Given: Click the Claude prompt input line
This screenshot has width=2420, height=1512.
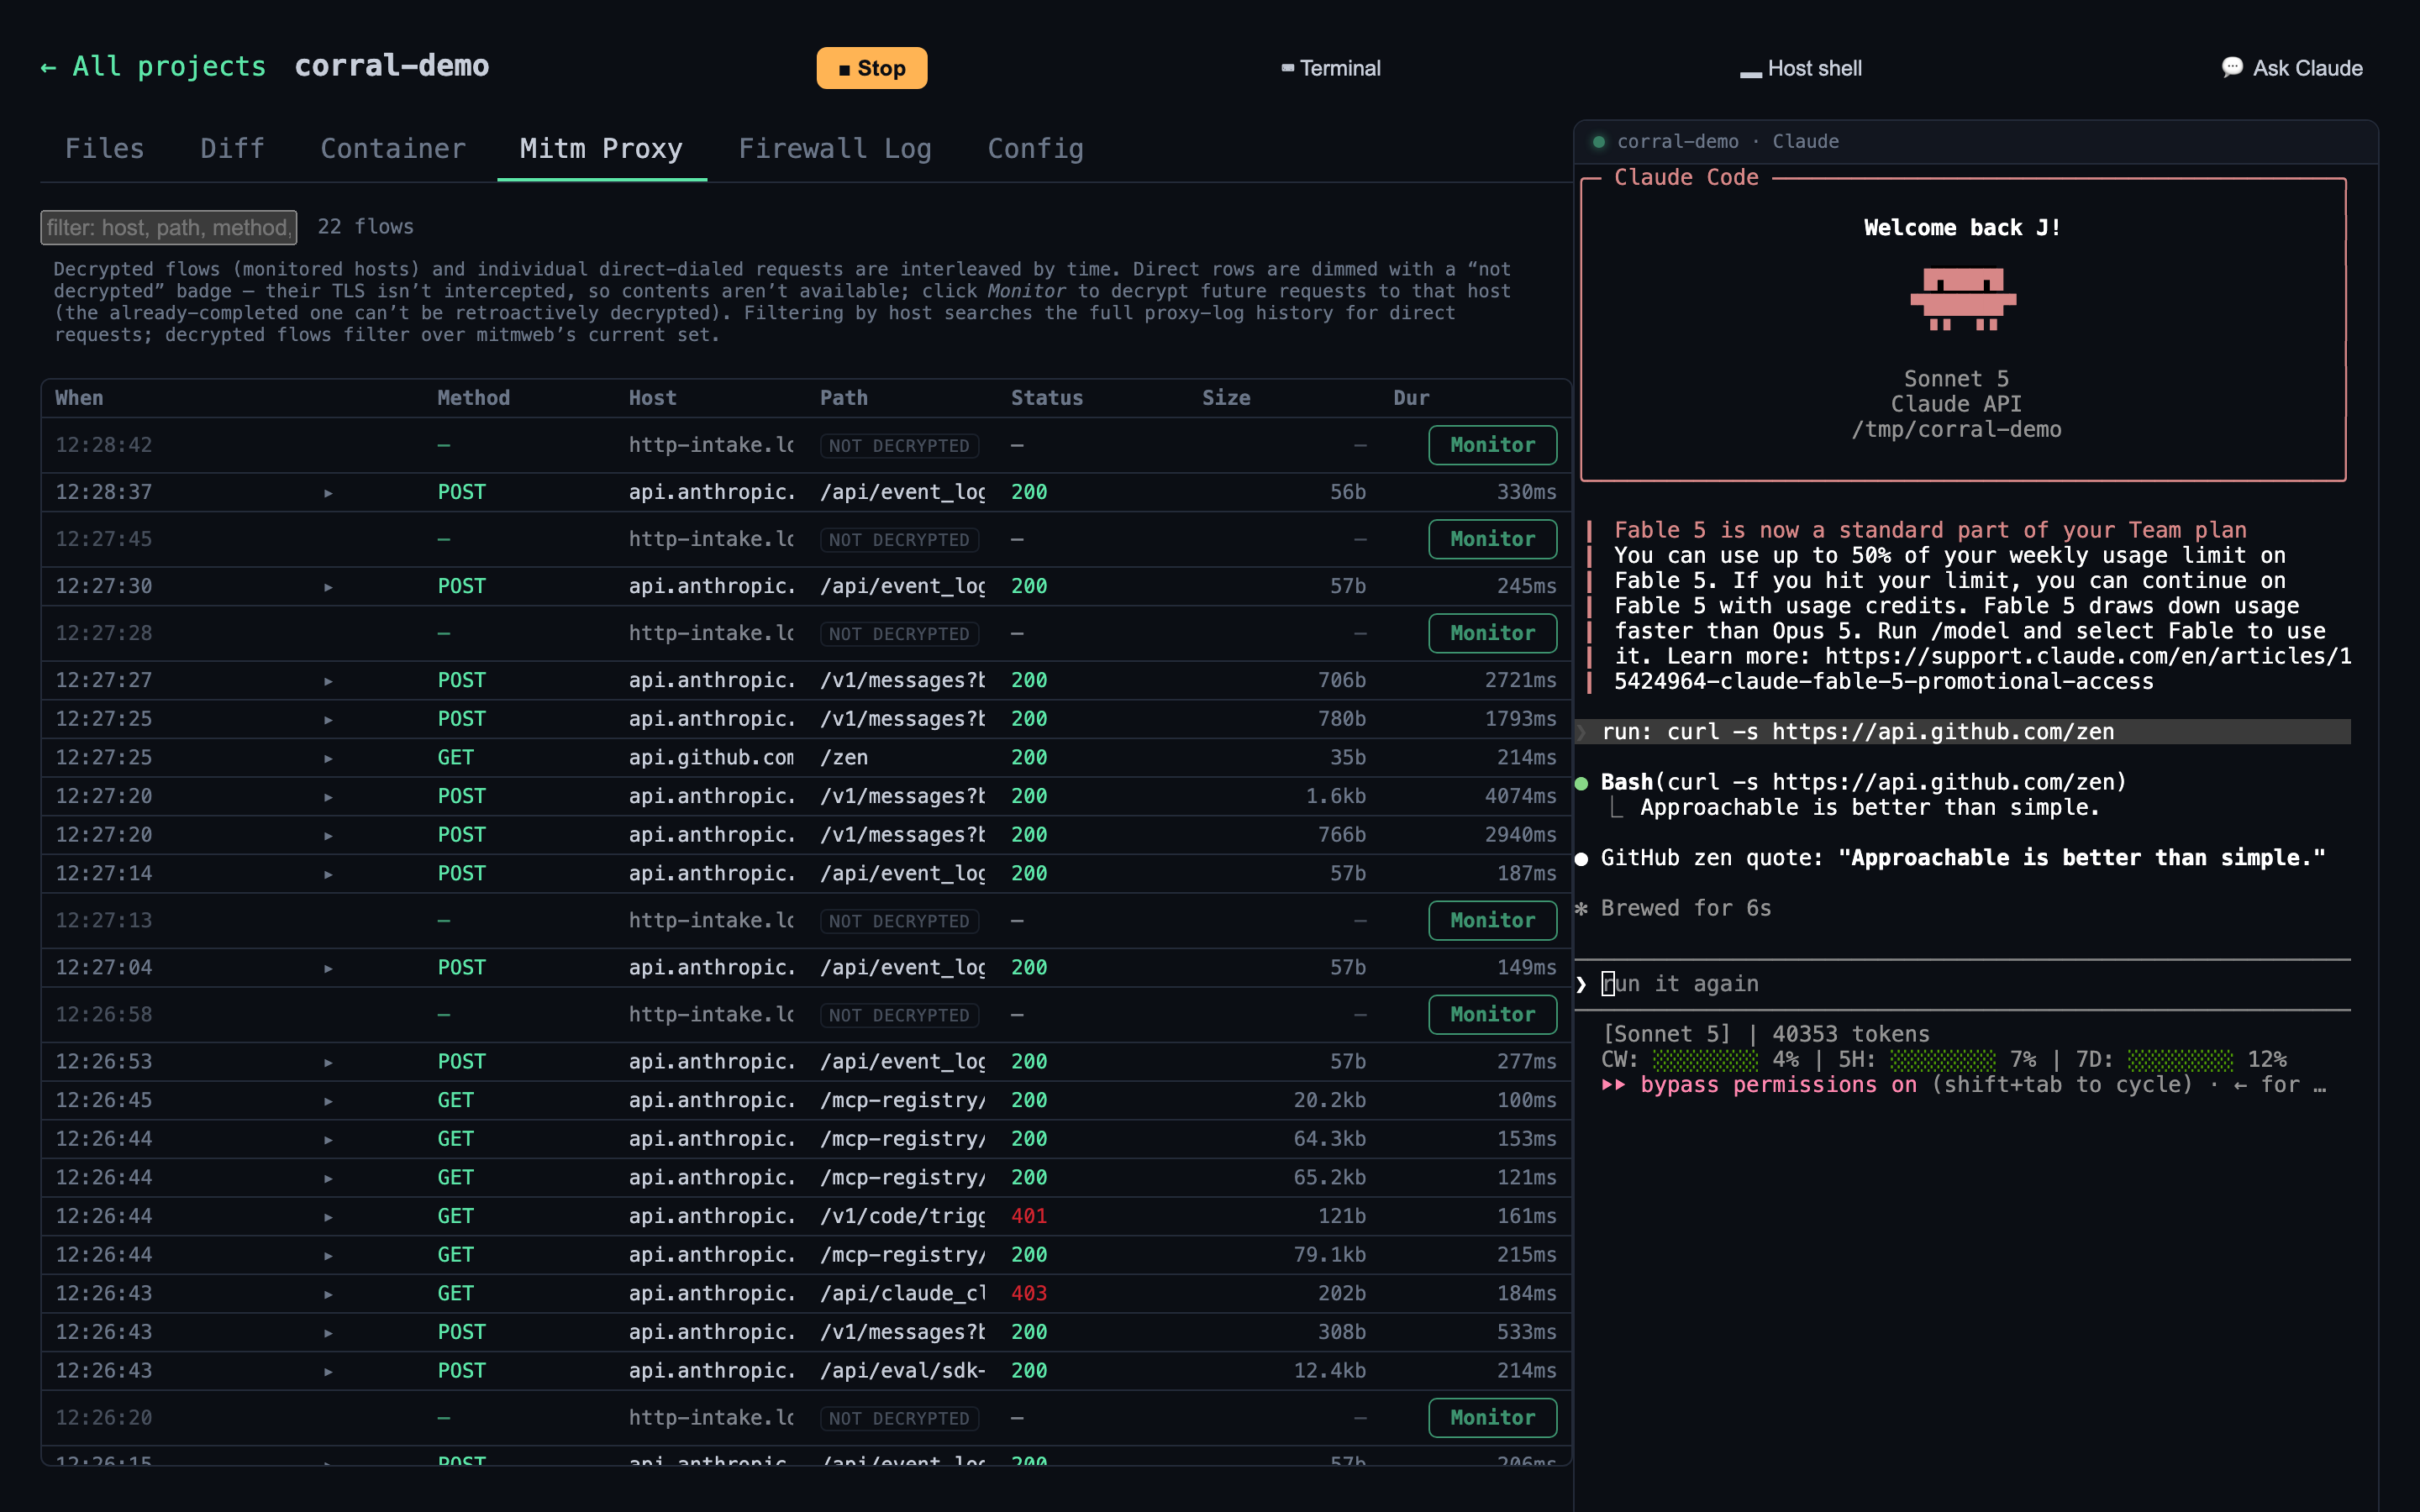Looking at the screenshot, I should pos(1962,984).
